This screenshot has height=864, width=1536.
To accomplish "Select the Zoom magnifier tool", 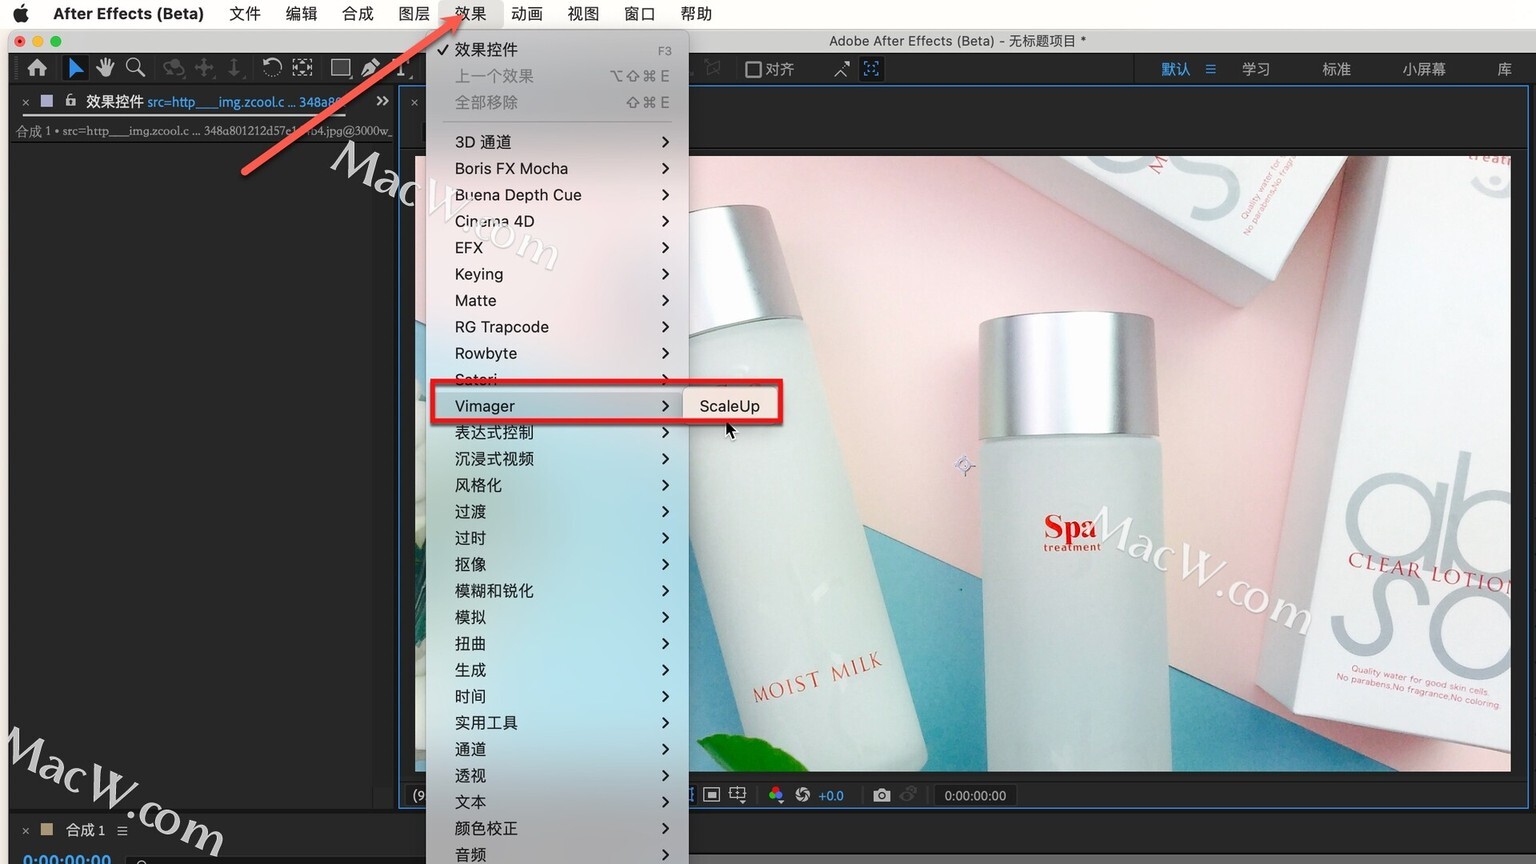I will [x=135, y=68].
